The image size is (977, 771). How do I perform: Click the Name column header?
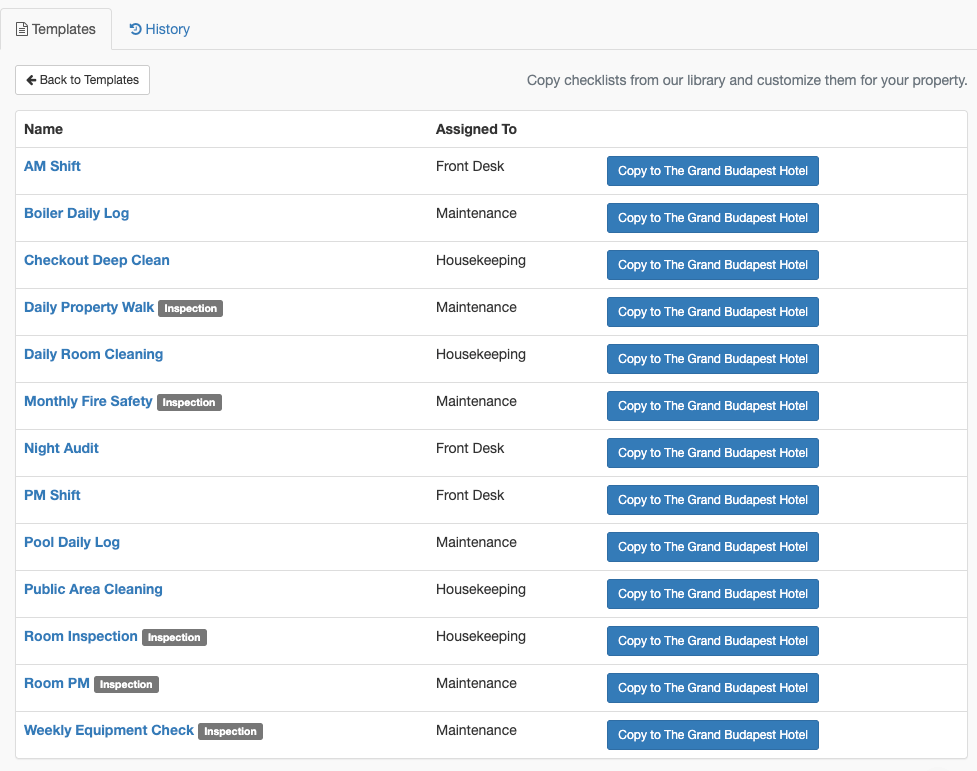[x=44, y=129]
